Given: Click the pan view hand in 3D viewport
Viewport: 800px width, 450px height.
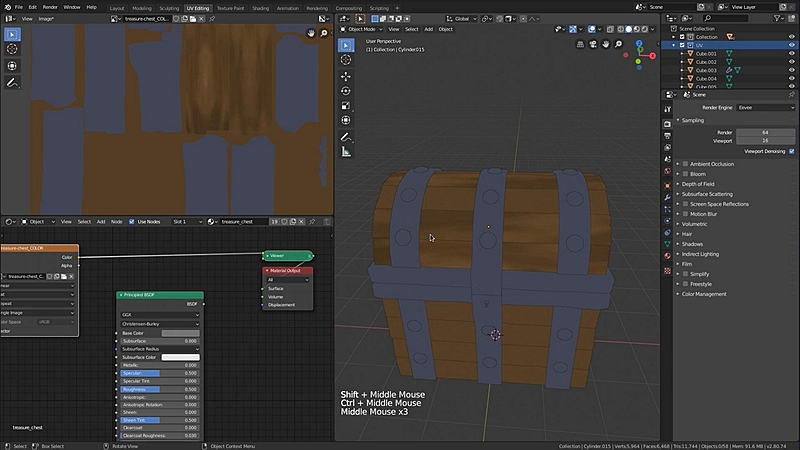Looking at the screenshot, I should tap(606, 44).
